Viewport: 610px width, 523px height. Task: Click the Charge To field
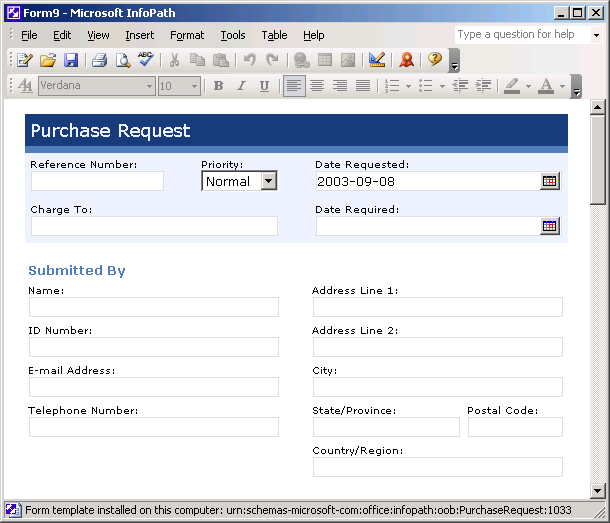coord(154,226)
